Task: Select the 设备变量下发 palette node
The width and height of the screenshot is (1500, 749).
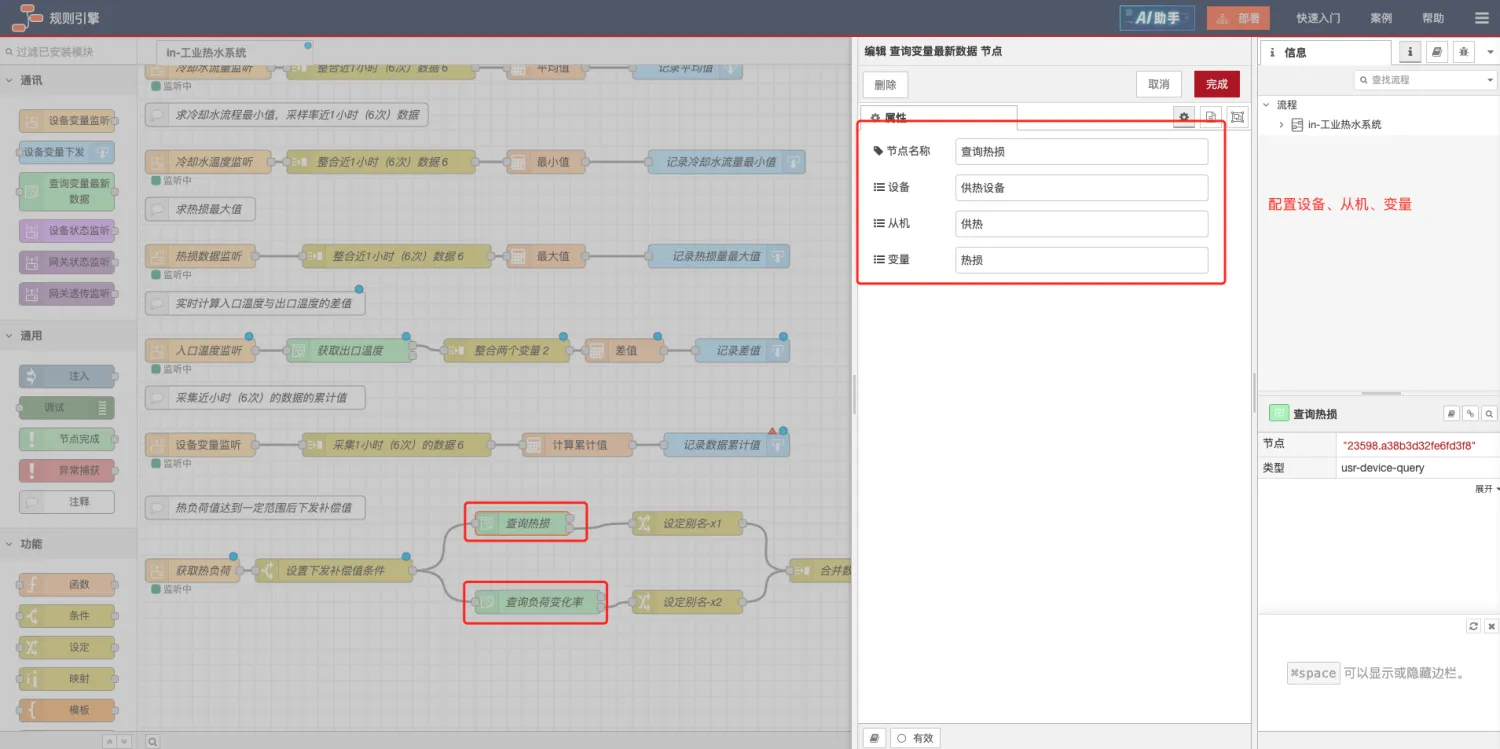Action: (67, 152)
